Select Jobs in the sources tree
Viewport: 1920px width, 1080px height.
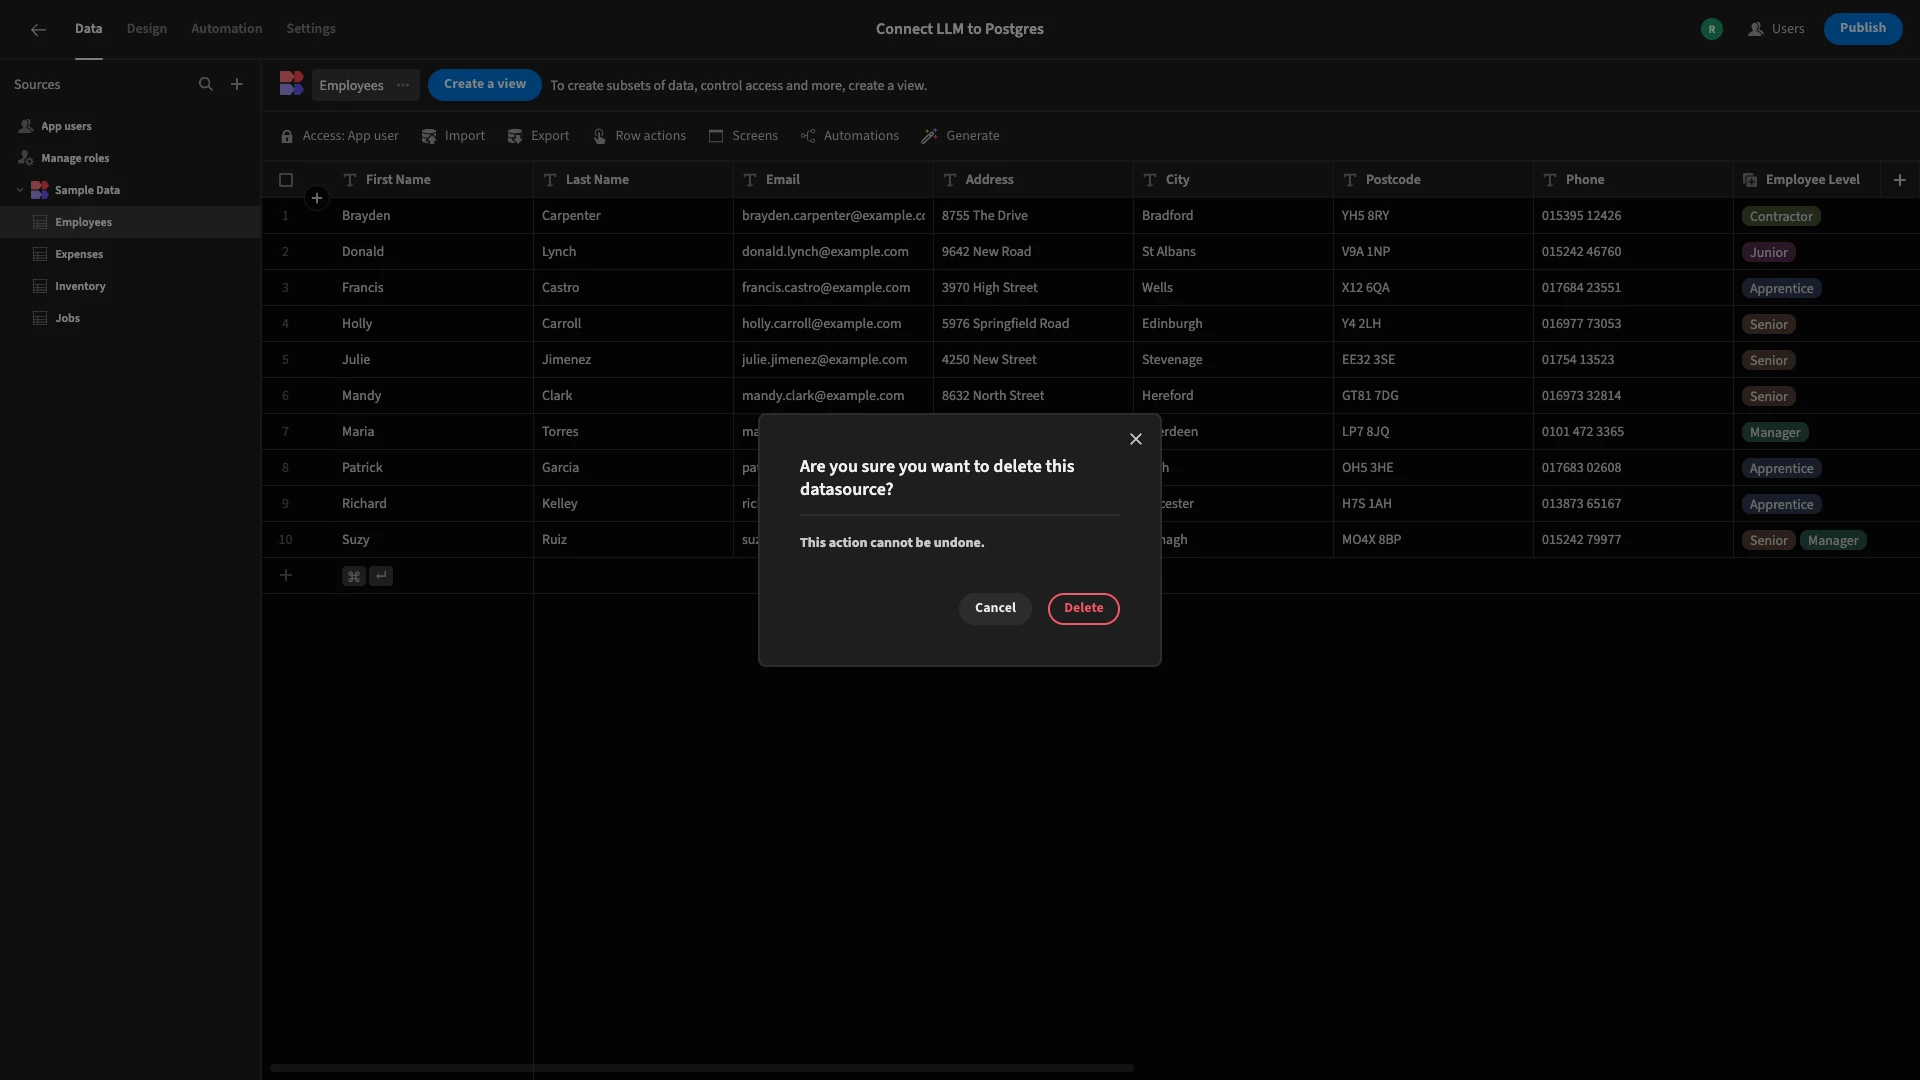pos(130,318)
